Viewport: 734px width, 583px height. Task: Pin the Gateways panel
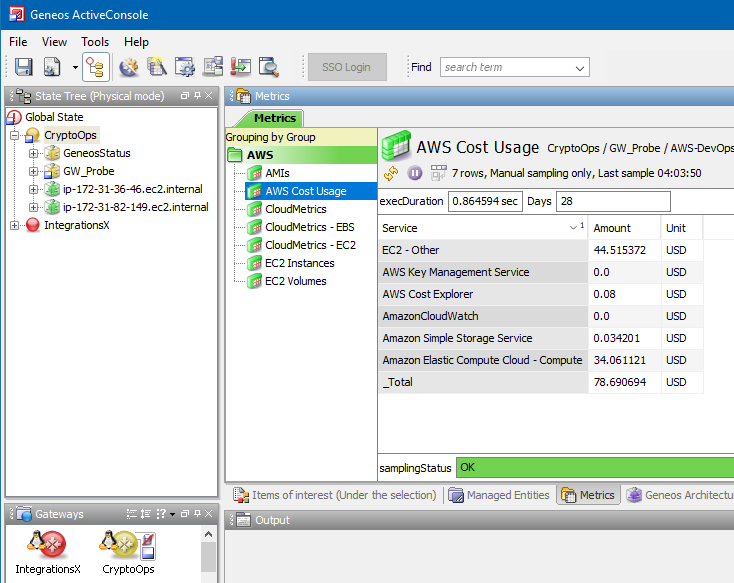pos(198,514)
